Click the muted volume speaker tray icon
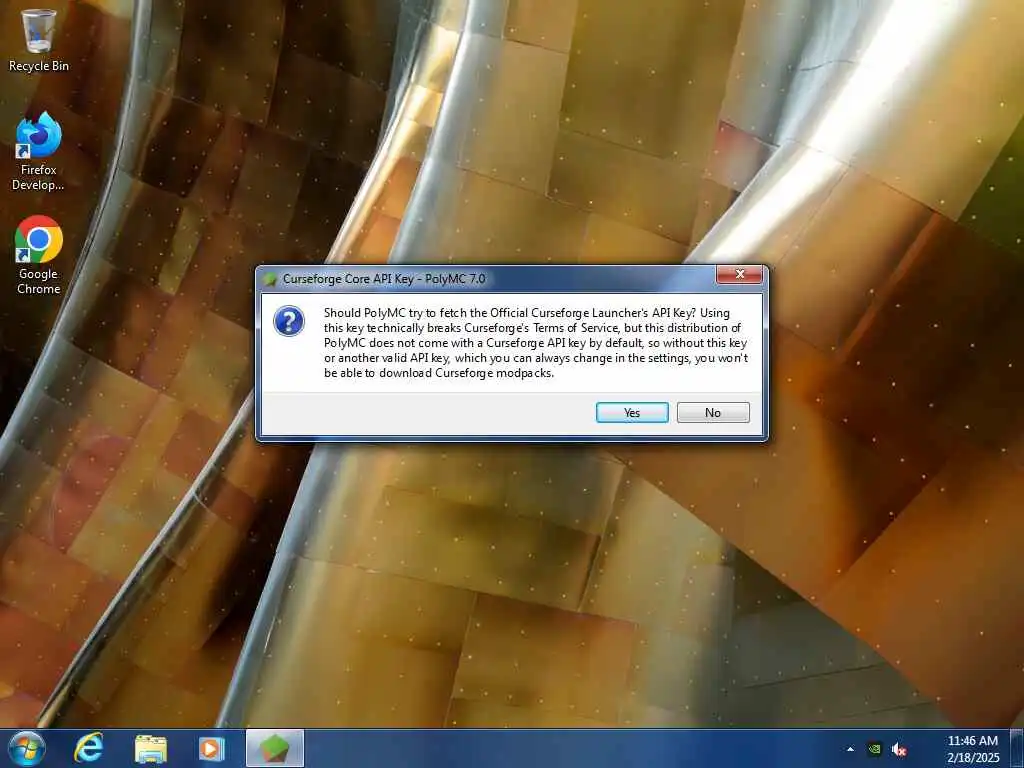 point(899,749)
